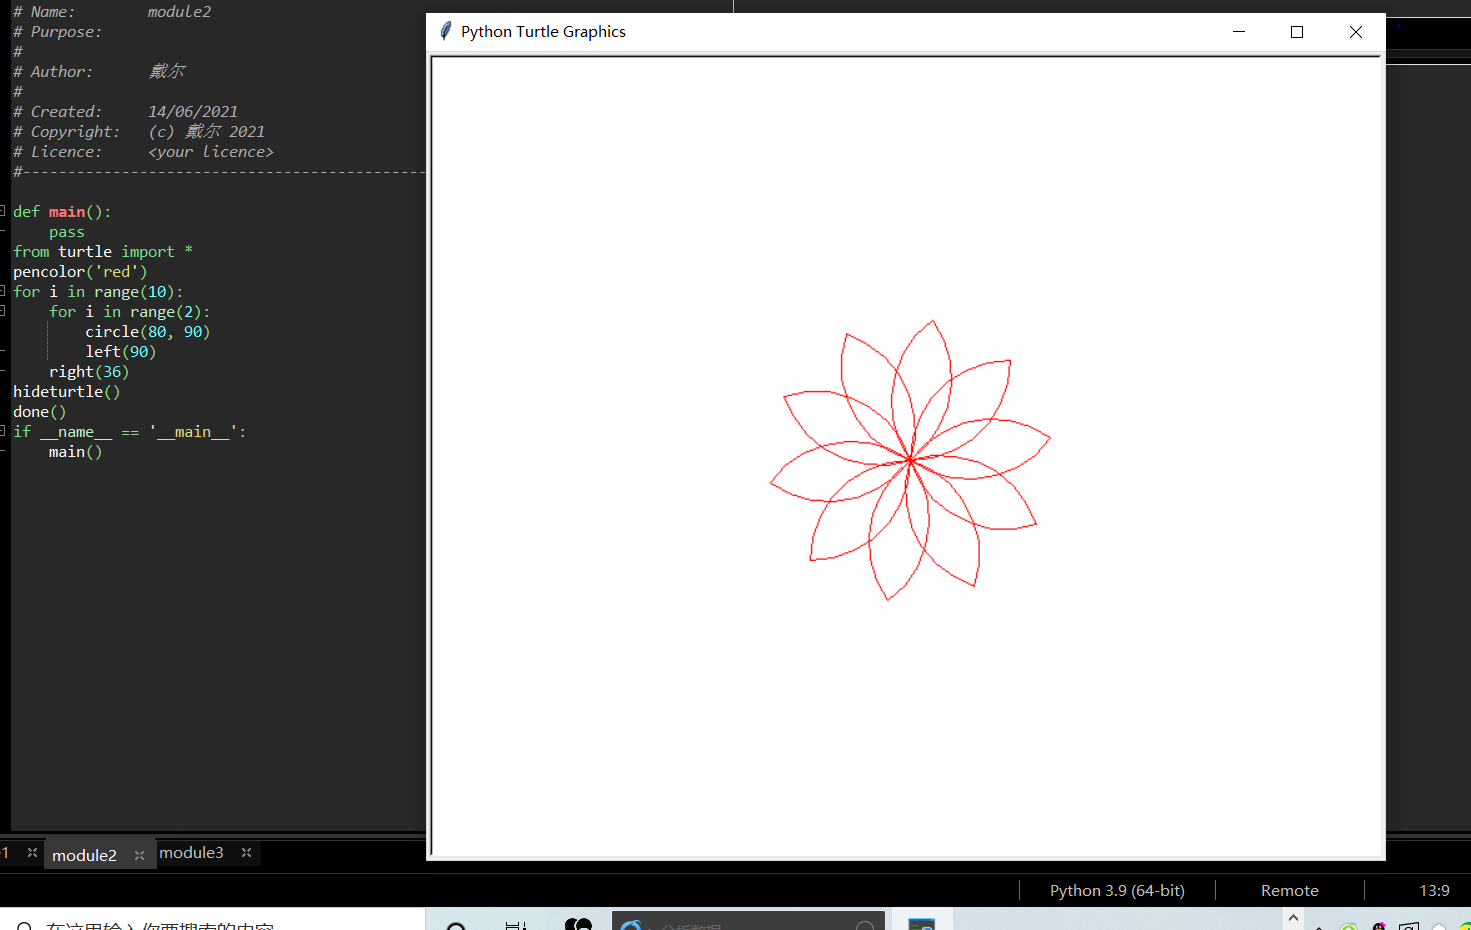Maximize the Python Turtle Graphics window

coord(1297,31)
